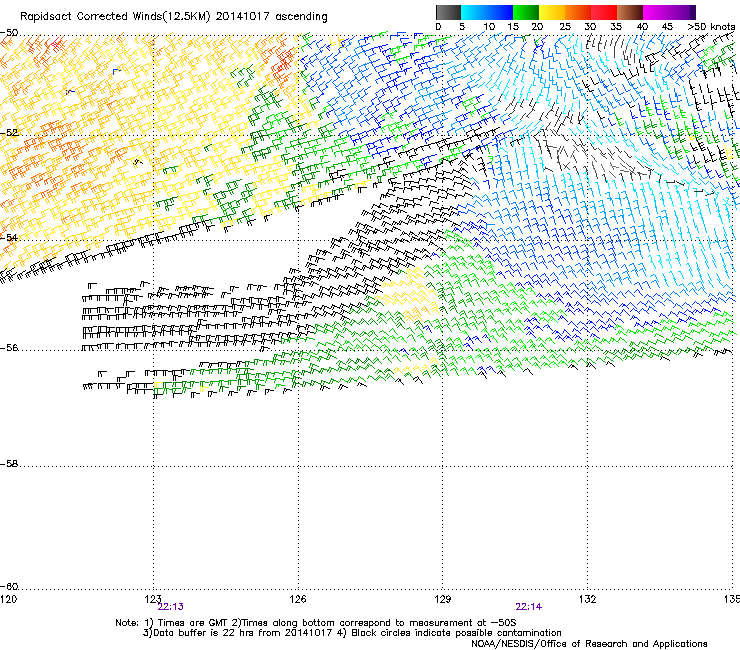Click the '120' longitude axis label
The width and height of the screenshot is (740, 650).
click(8, 599)
